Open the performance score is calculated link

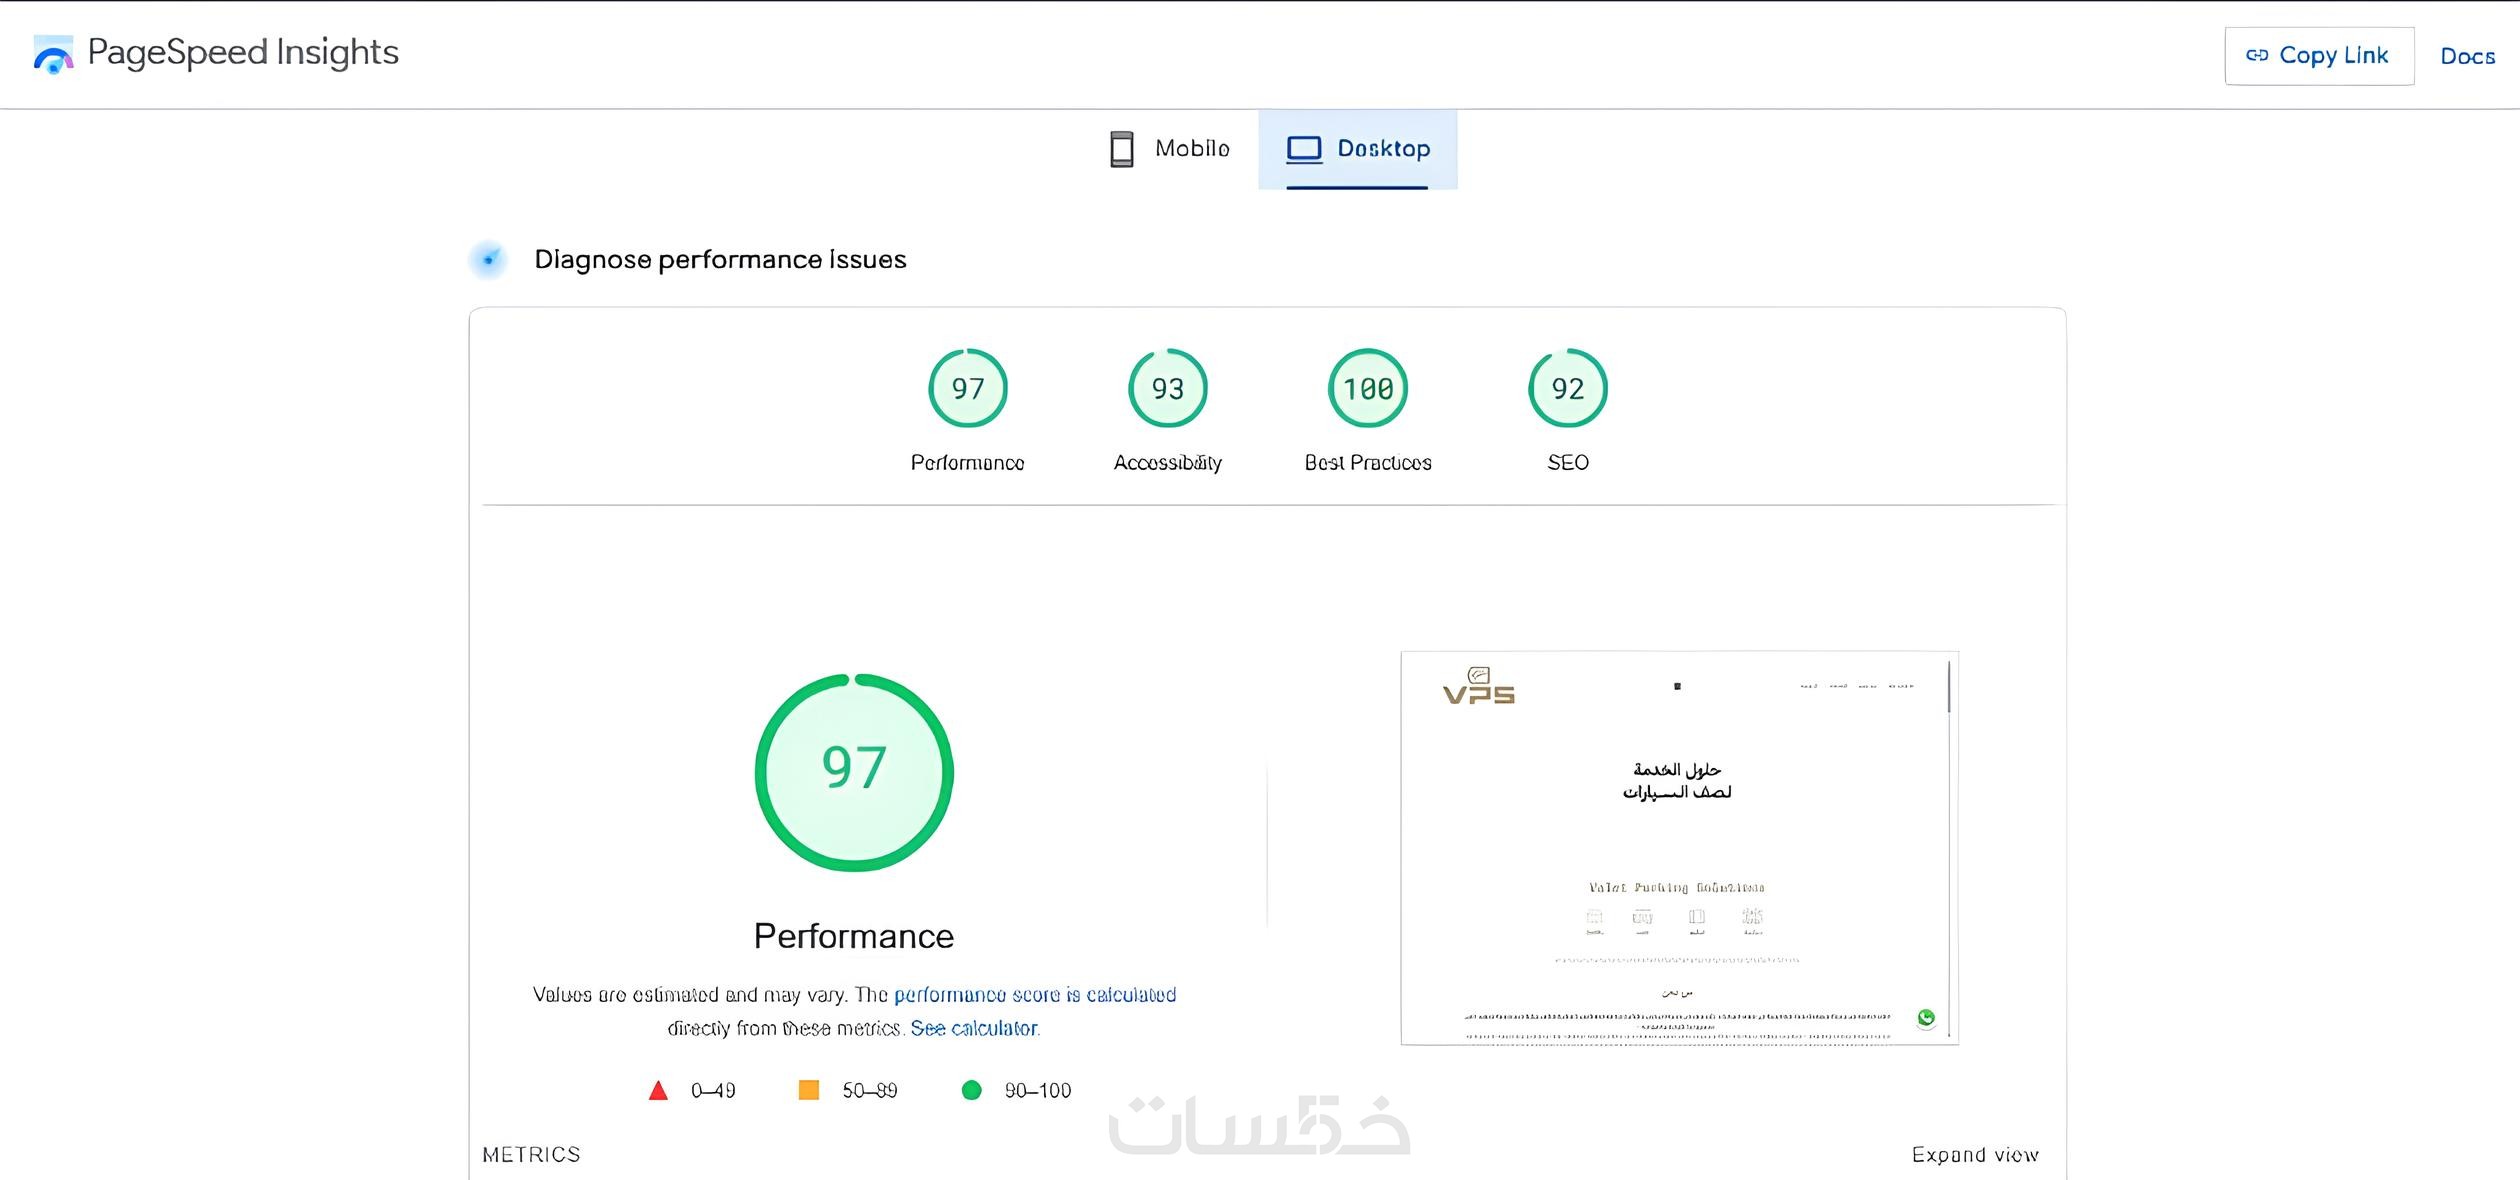coord(1034,995)
